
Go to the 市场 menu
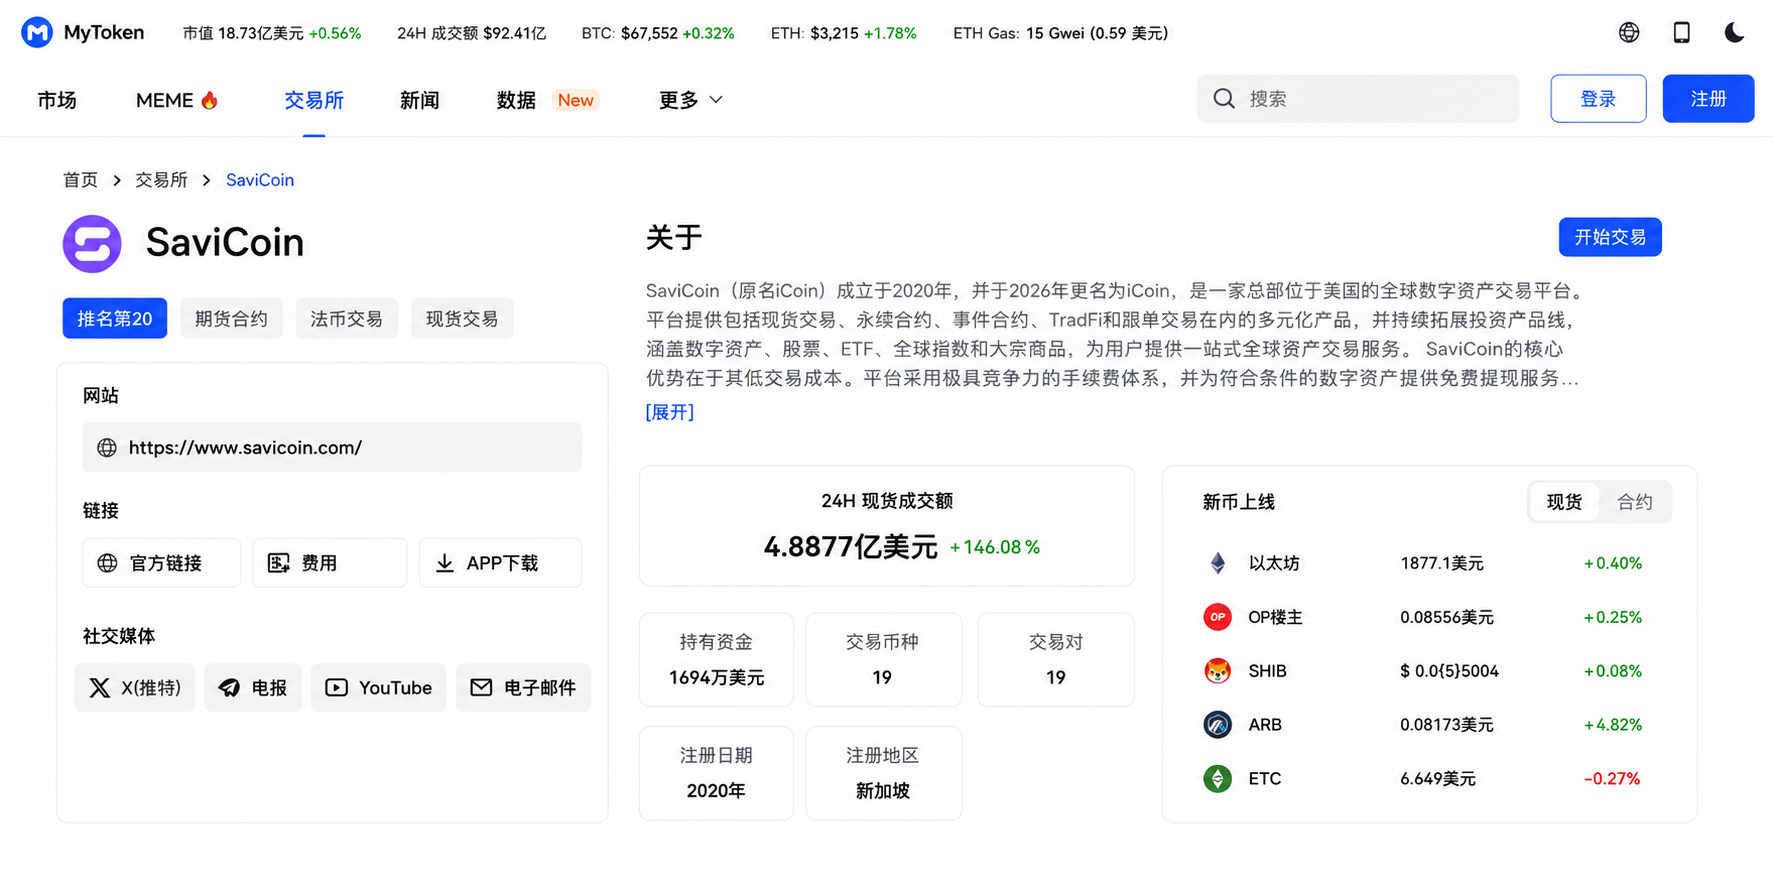[57, 100]
